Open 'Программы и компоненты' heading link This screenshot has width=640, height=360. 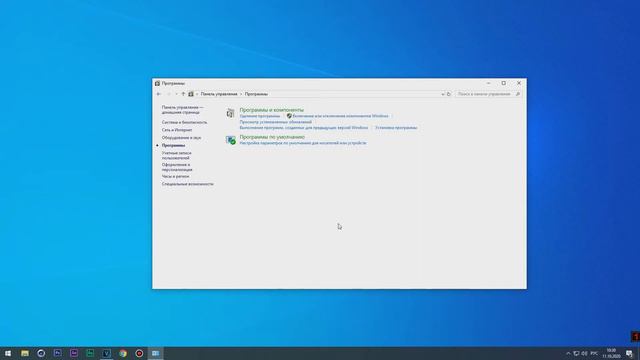click(x=271, y=110)
